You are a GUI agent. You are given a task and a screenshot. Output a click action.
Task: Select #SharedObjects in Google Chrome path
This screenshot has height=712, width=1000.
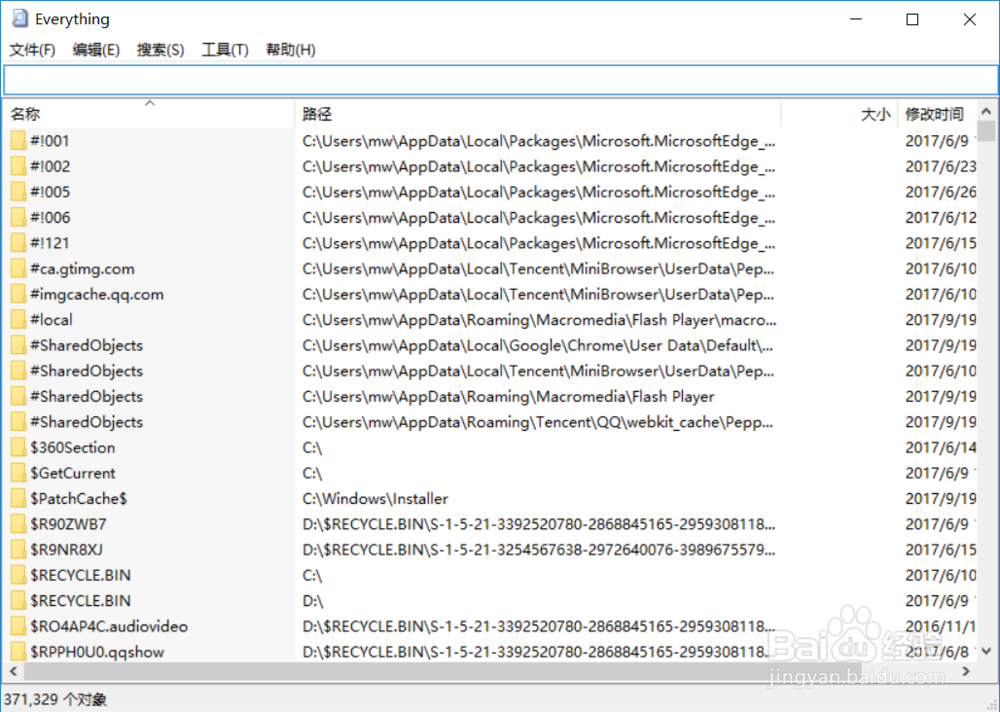87,345
